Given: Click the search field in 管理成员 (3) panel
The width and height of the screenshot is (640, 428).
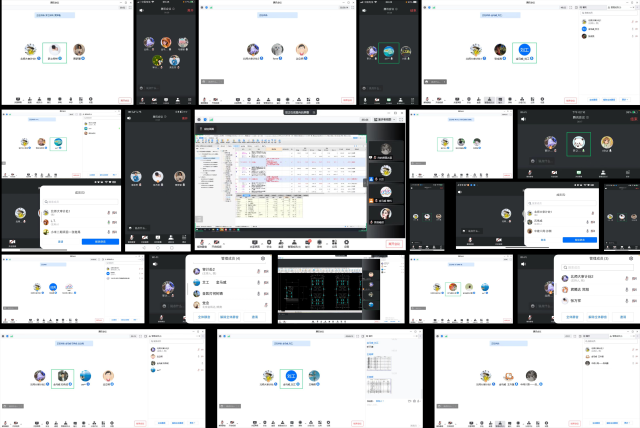Looking at the screenshot, I should coord(599,267).
